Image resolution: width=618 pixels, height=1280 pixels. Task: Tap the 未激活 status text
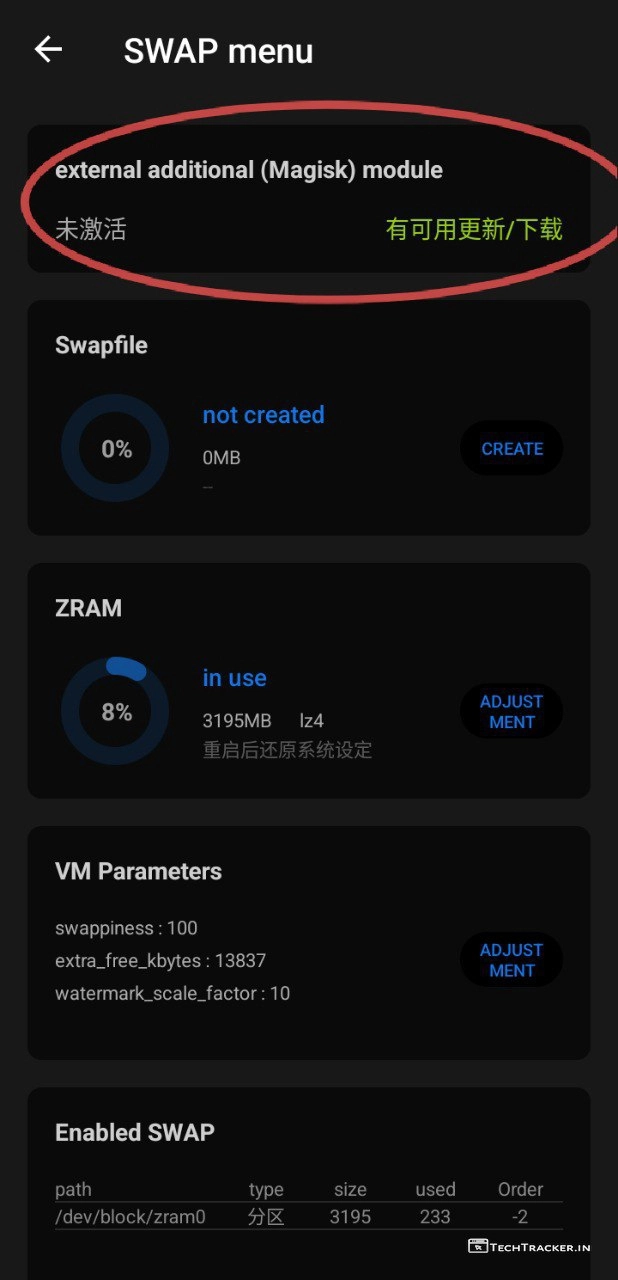click(x=91, y=229)
